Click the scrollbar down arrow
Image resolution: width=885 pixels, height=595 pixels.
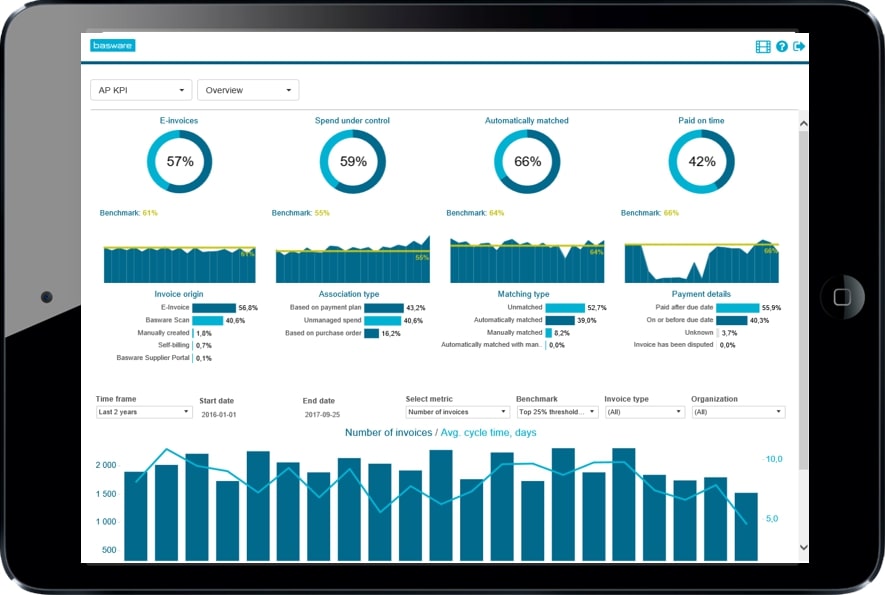coord(803,547)
